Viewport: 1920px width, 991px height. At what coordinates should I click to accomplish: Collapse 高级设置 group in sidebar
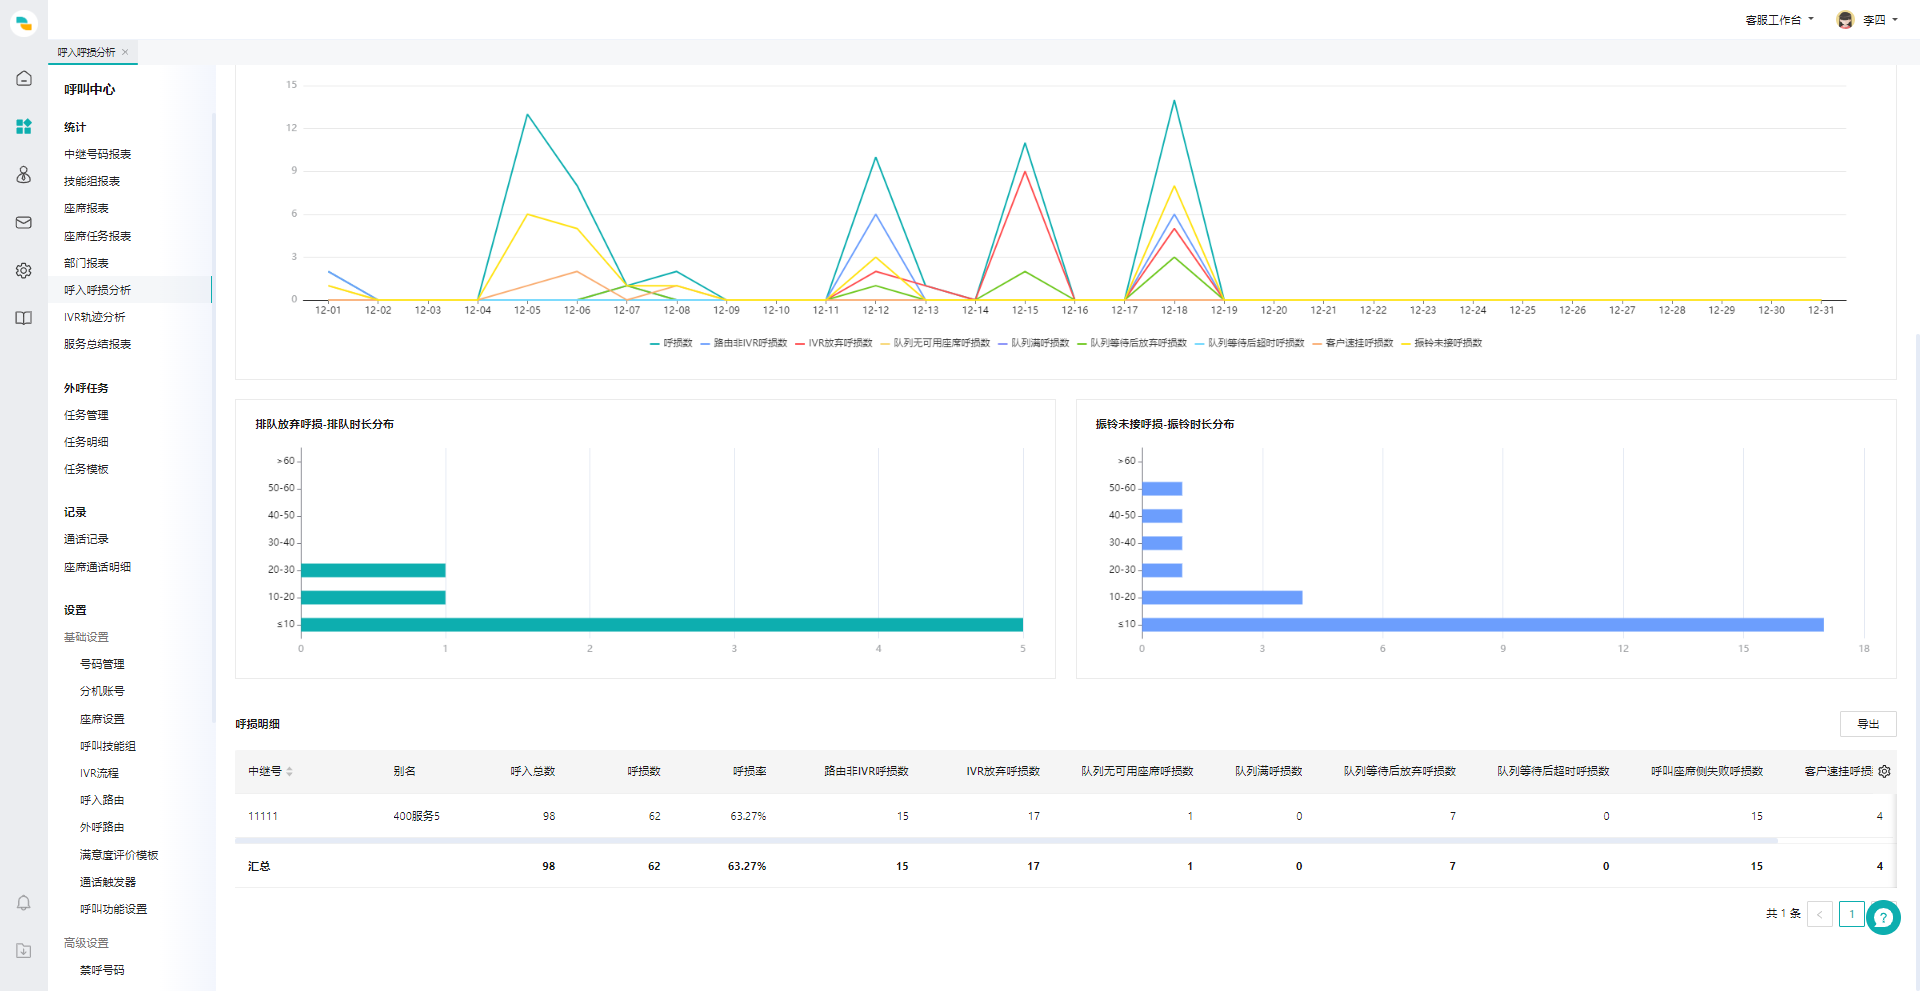point(86,943)
